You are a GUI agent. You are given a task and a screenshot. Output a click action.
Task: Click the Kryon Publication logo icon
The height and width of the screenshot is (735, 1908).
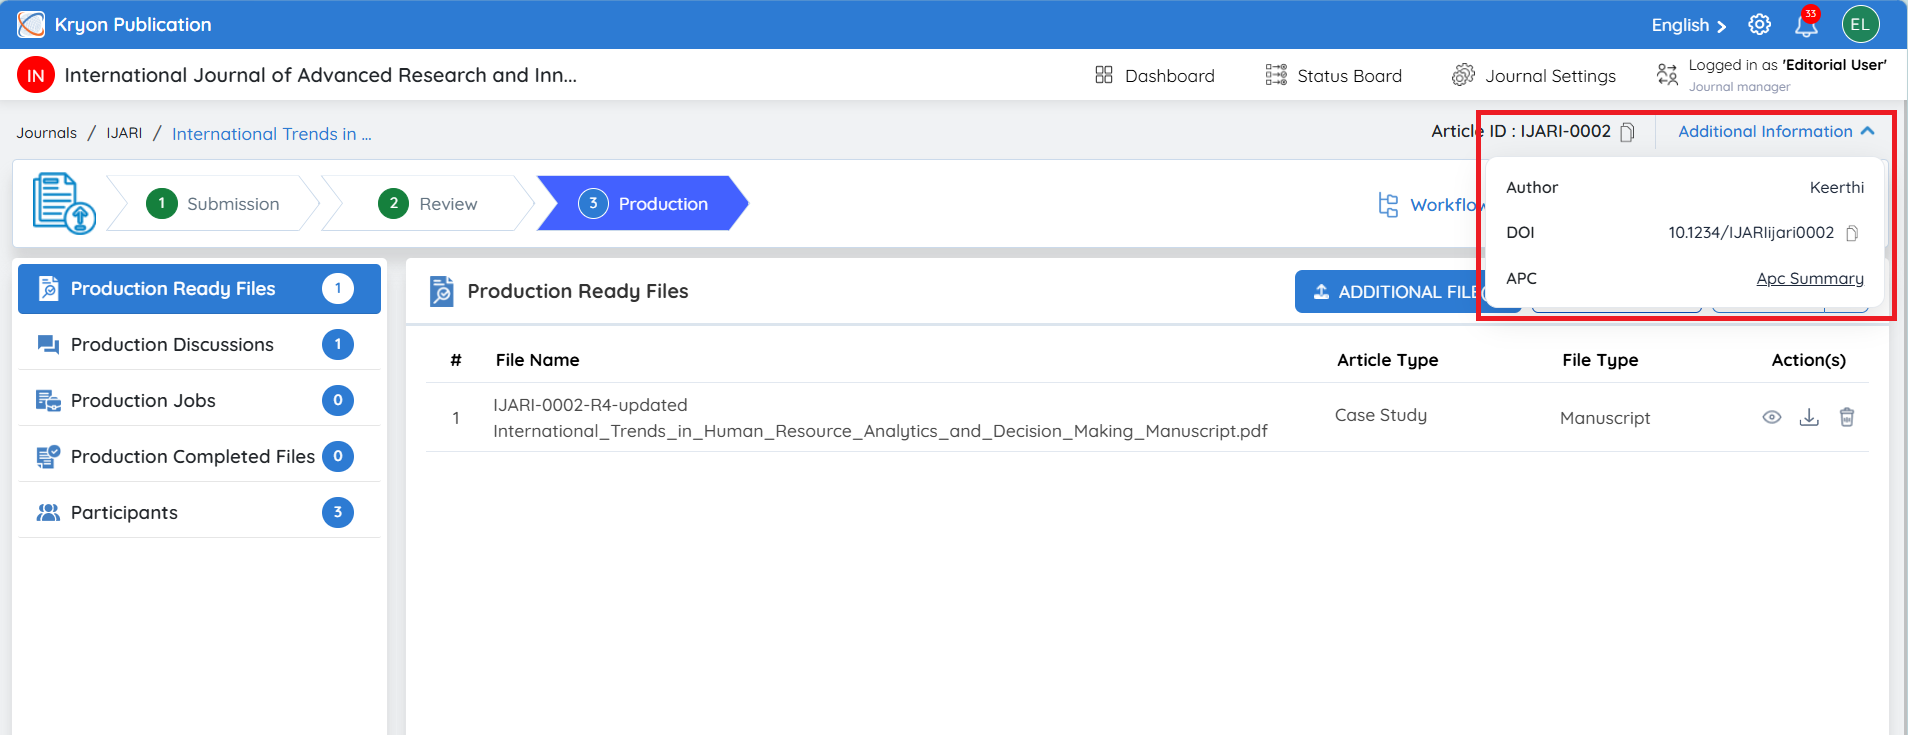tap(31, 24)
